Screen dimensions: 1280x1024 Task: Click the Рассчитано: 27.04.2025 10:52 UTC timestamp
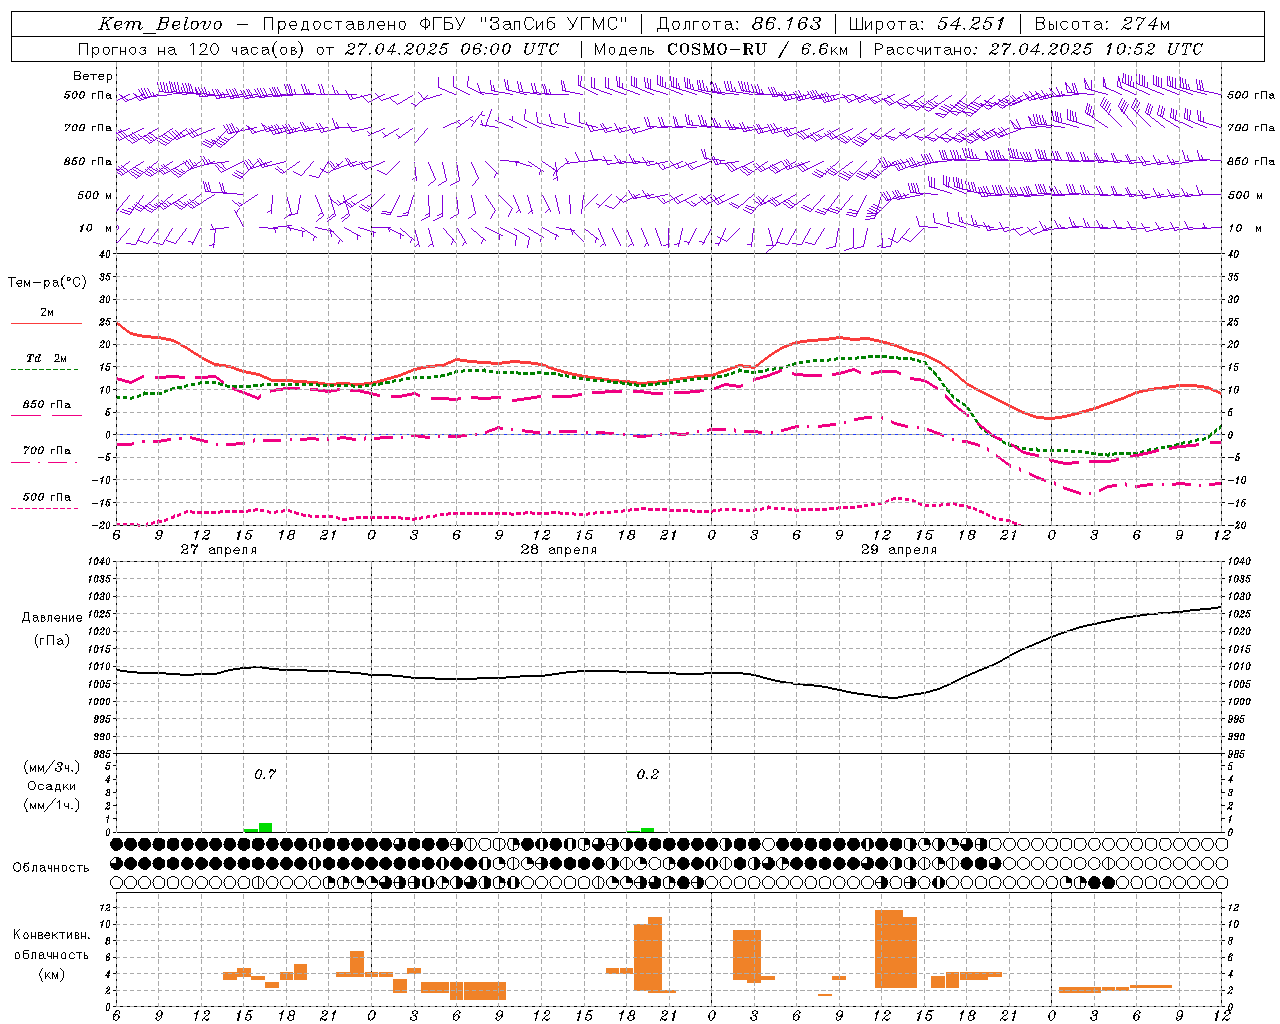pyautogui.click(x=1038, y=49)
